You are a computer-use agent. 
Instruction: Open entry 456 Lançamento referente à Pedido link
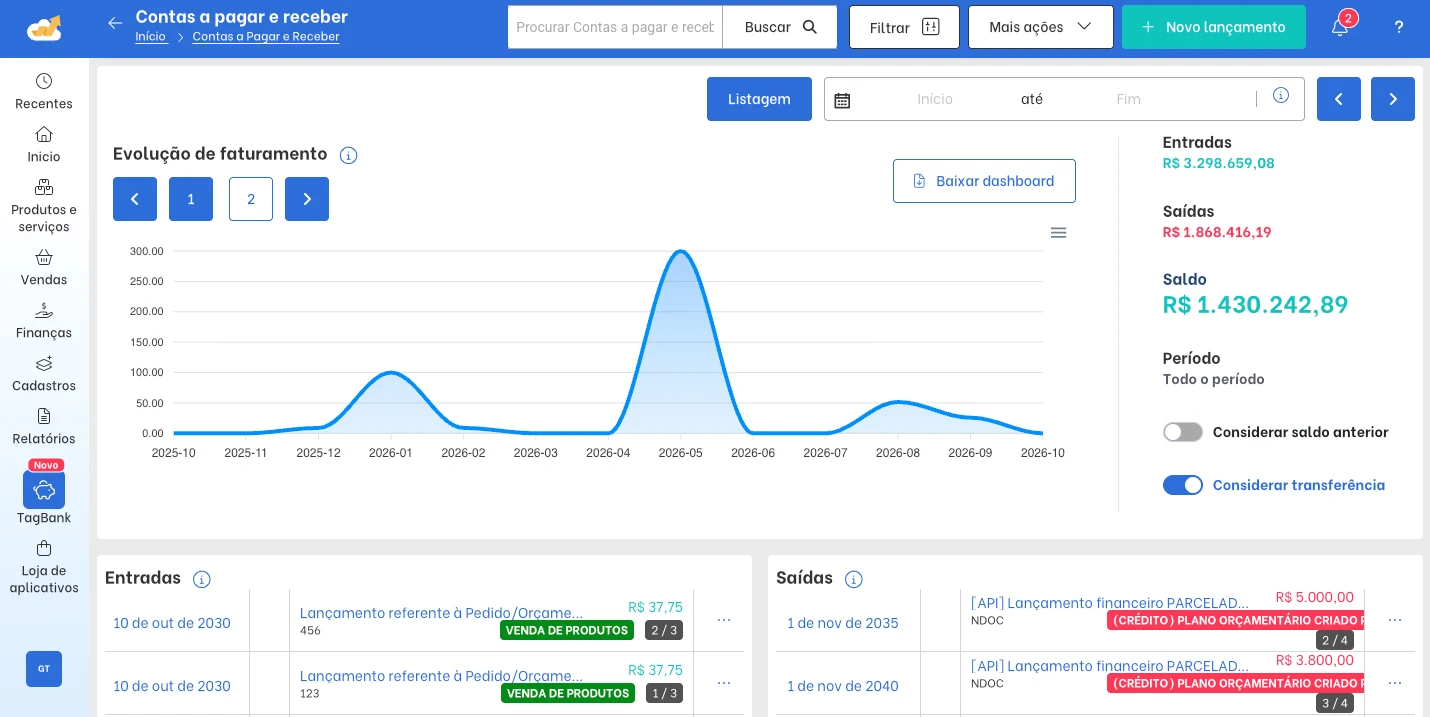(441, 612)
